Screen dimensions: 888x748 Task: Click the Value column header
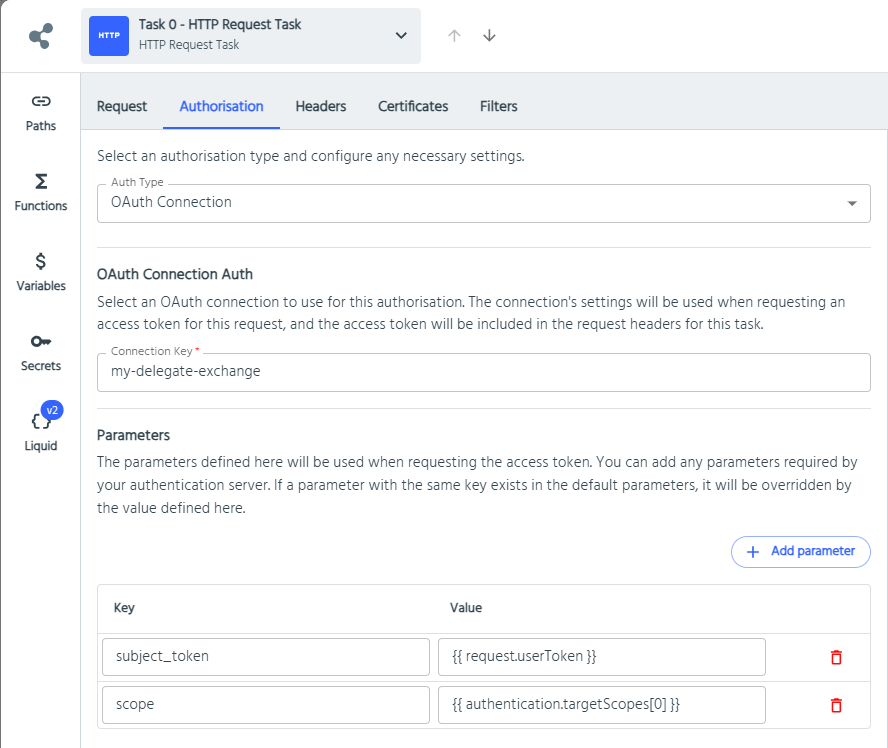click(x=466, y=608)
